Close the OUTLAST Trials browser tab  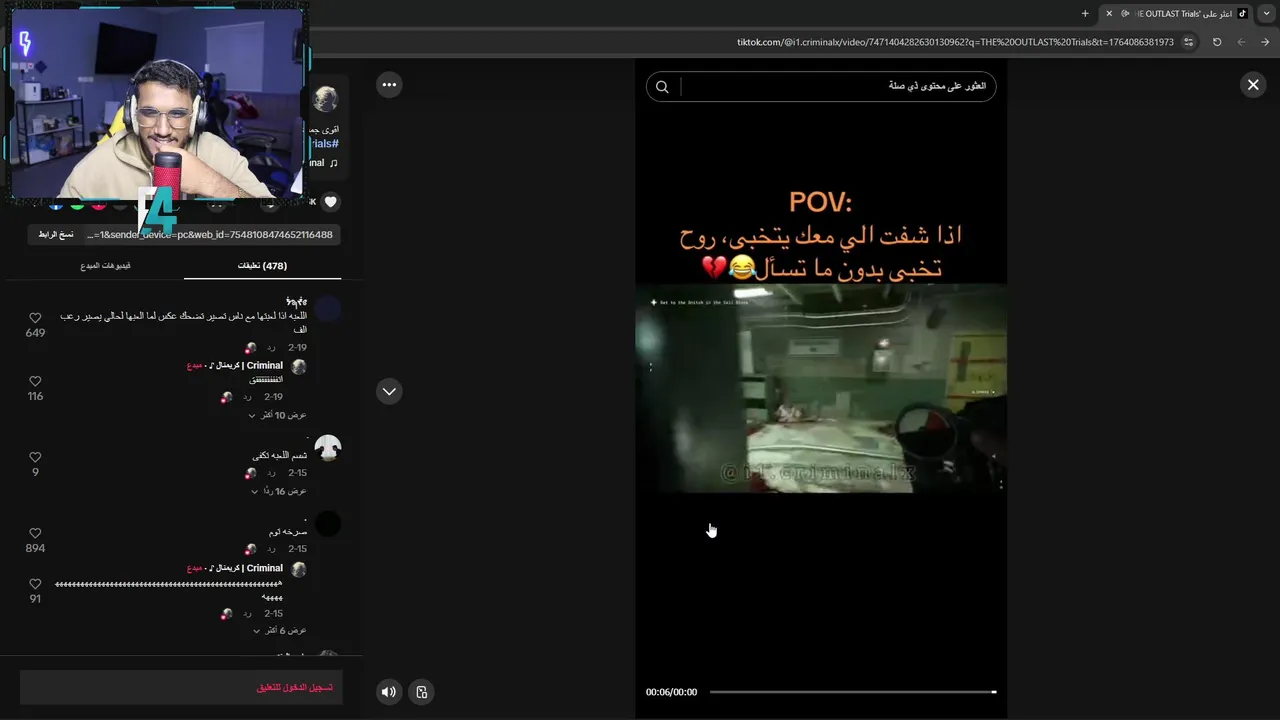(x=1108, y=14)
